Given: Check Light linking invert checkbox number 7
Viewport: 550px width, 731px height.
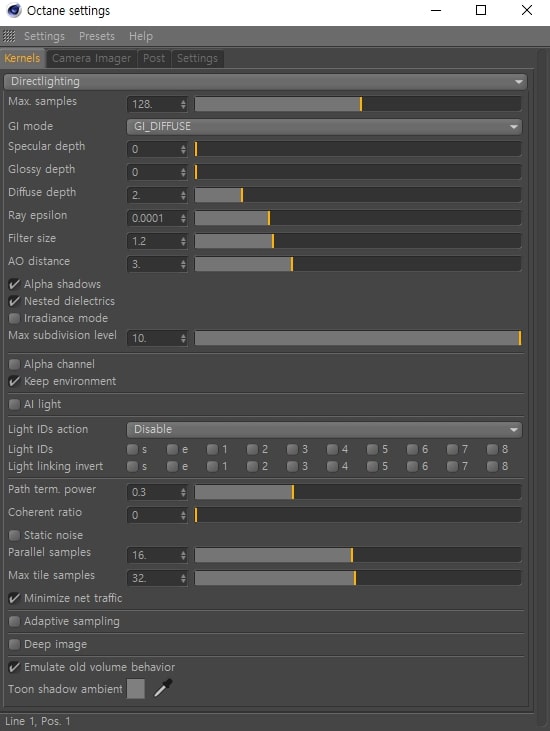Looking at the screenshot, I should pyautogui.click(x=452, y=466).
